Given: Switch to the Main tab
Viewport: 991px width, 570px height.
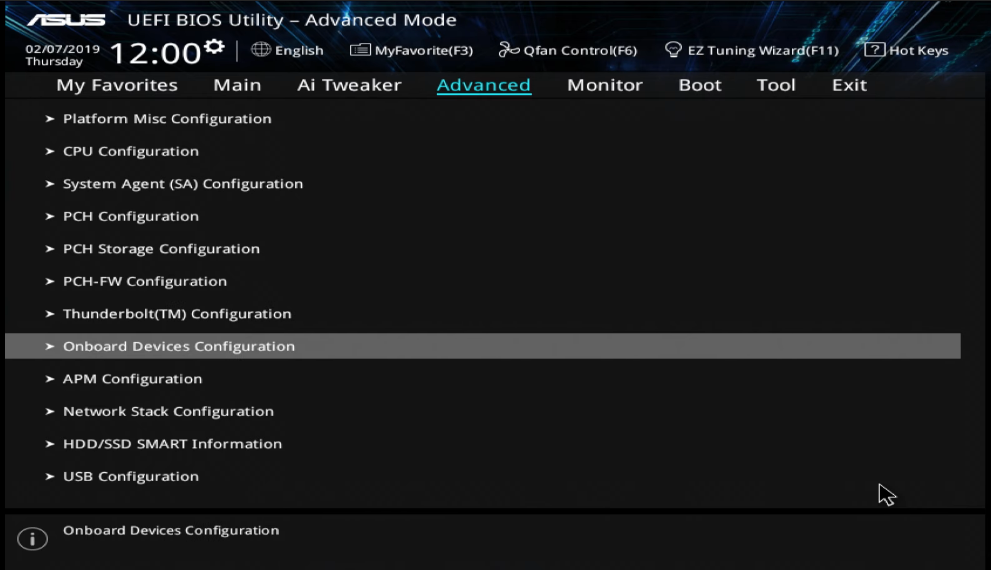Looking at the screenshot, I should point(237,85).
